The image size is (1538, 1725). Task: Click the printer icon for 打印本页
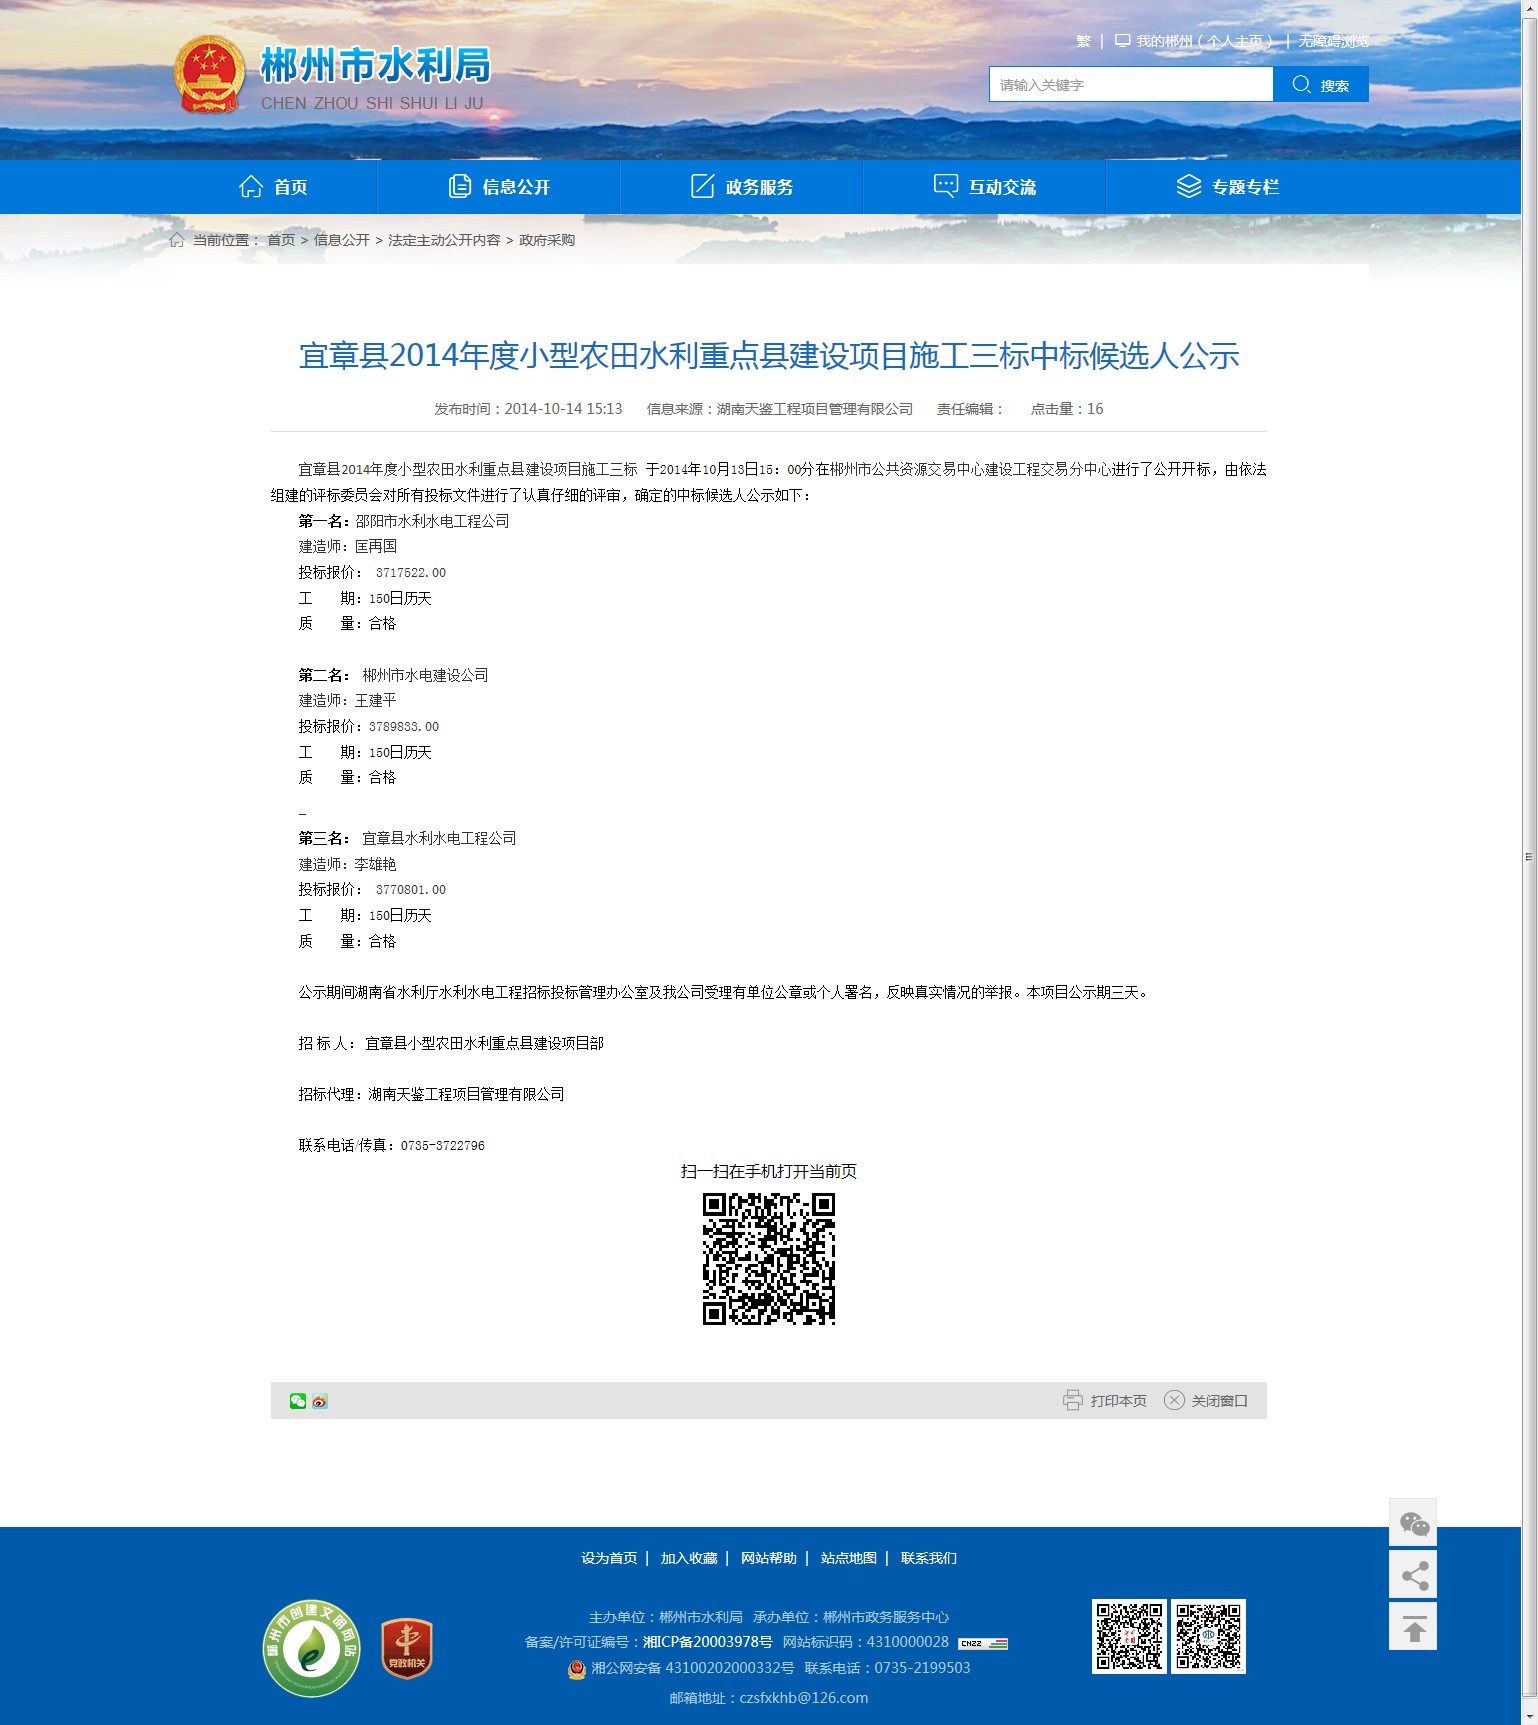pyautogui.click(x=1072, y=1400)
